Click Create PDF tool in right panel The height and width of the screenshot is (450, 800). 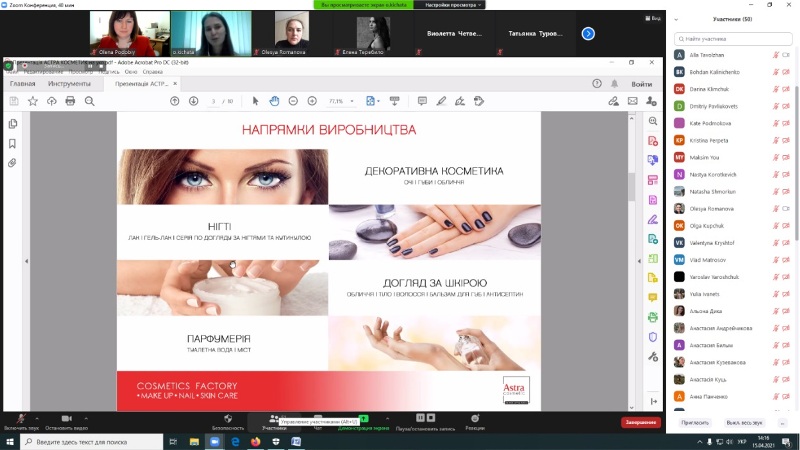click(653, 141)
